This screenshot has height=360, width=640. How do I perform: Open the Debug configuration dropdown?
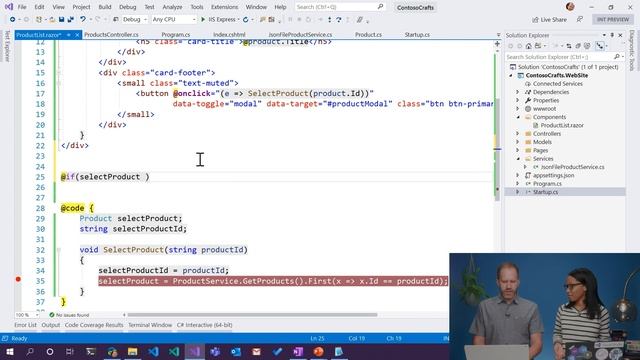point(135,20)
